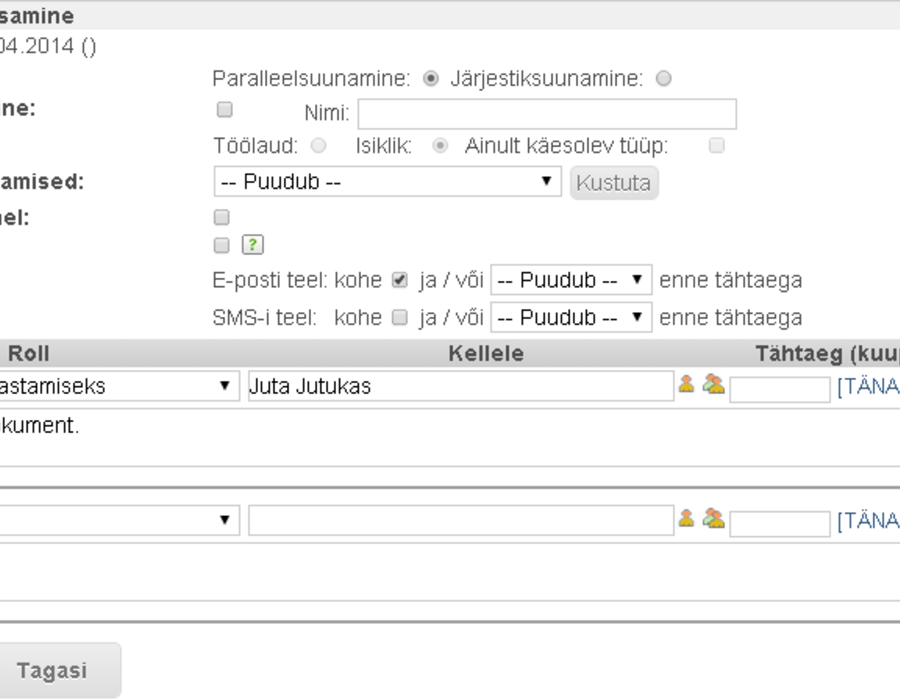Click the TÄNA link in Juta Jutukas row
The image size is (900, 700).
(x=868, y=387)
